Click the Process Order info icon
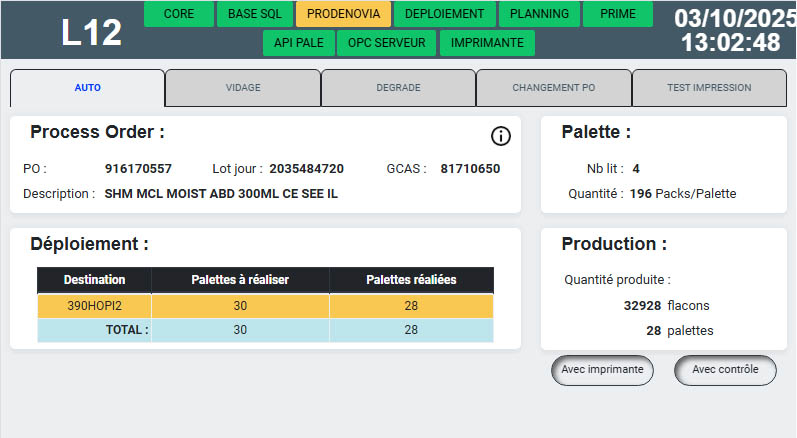 pos(501,136)
